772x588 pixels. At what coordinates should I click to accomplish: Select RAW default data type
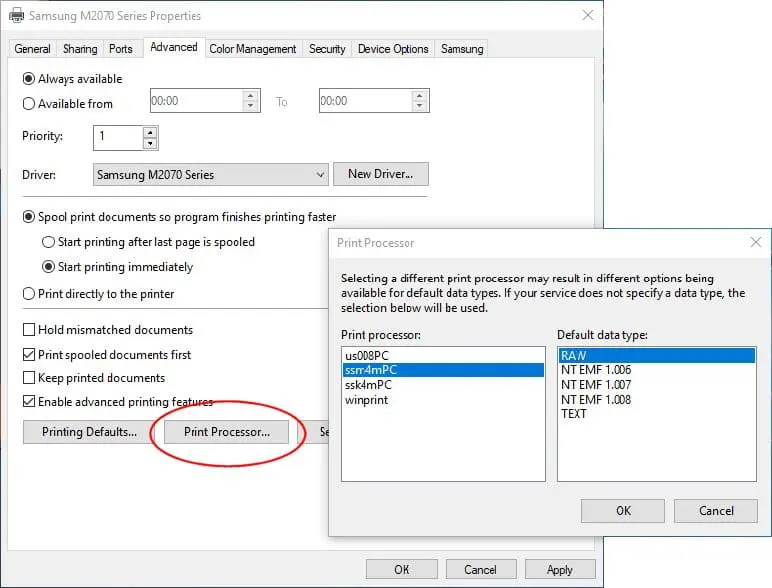(x=657, y=356)
